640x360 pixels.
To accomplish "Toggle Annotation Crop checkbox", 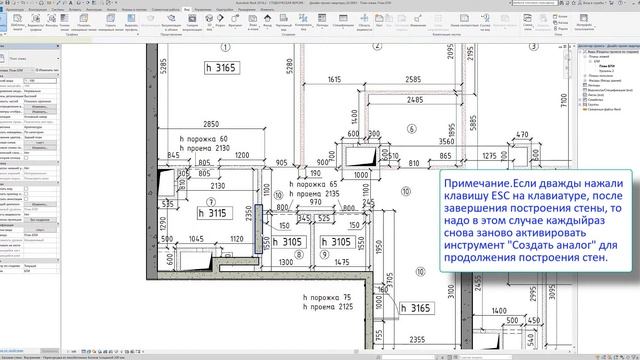I will click(26, 199).
